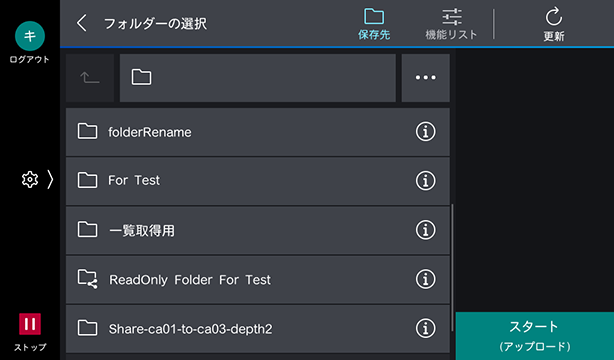Click the フォルダーの選択 title

[x=155, y=24]
